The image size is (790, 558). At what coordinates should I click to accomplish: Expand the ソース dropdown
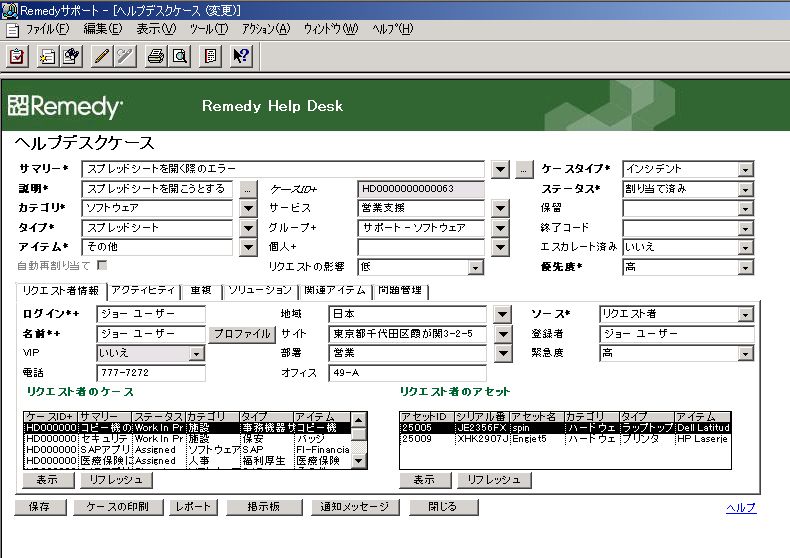pyautogui.click(x=745, y=315)
